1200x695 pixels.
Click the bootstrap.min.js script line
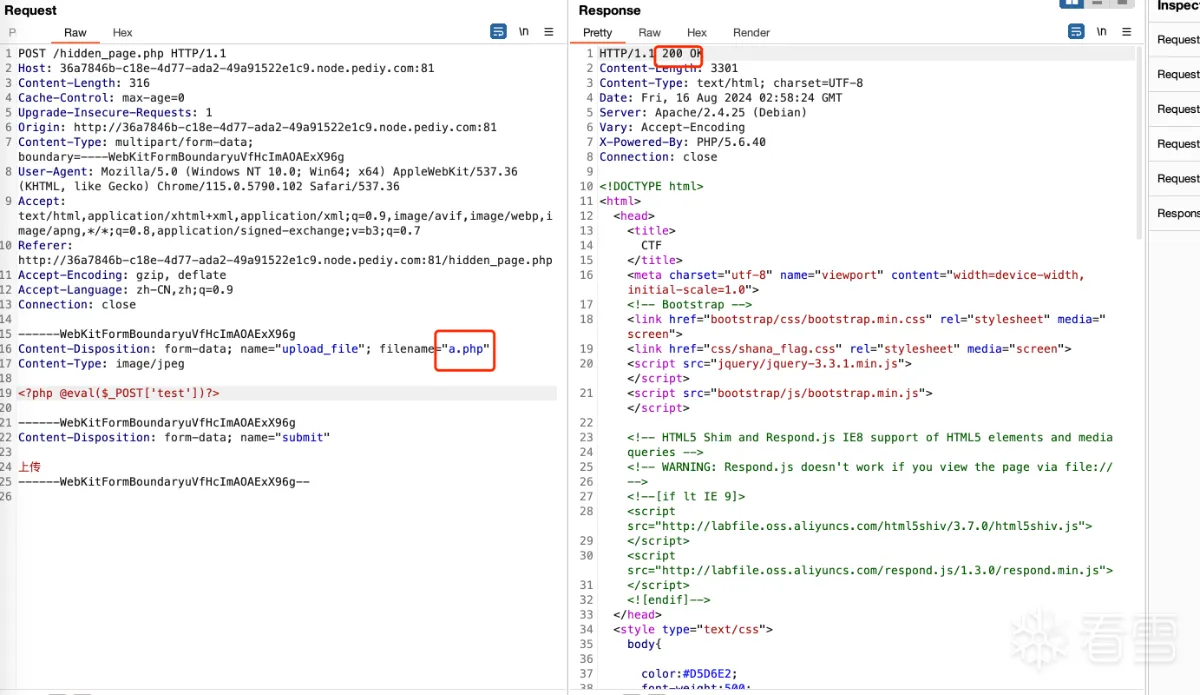[780, 393]
